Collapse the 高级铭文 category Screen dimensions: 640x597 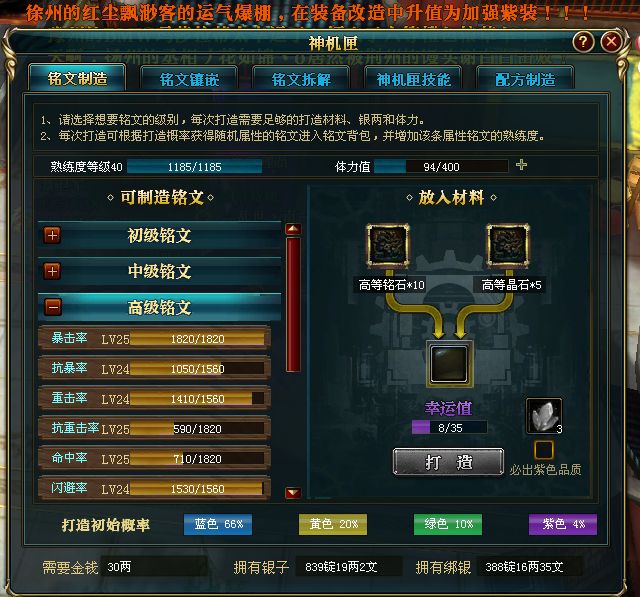point(53,307)
